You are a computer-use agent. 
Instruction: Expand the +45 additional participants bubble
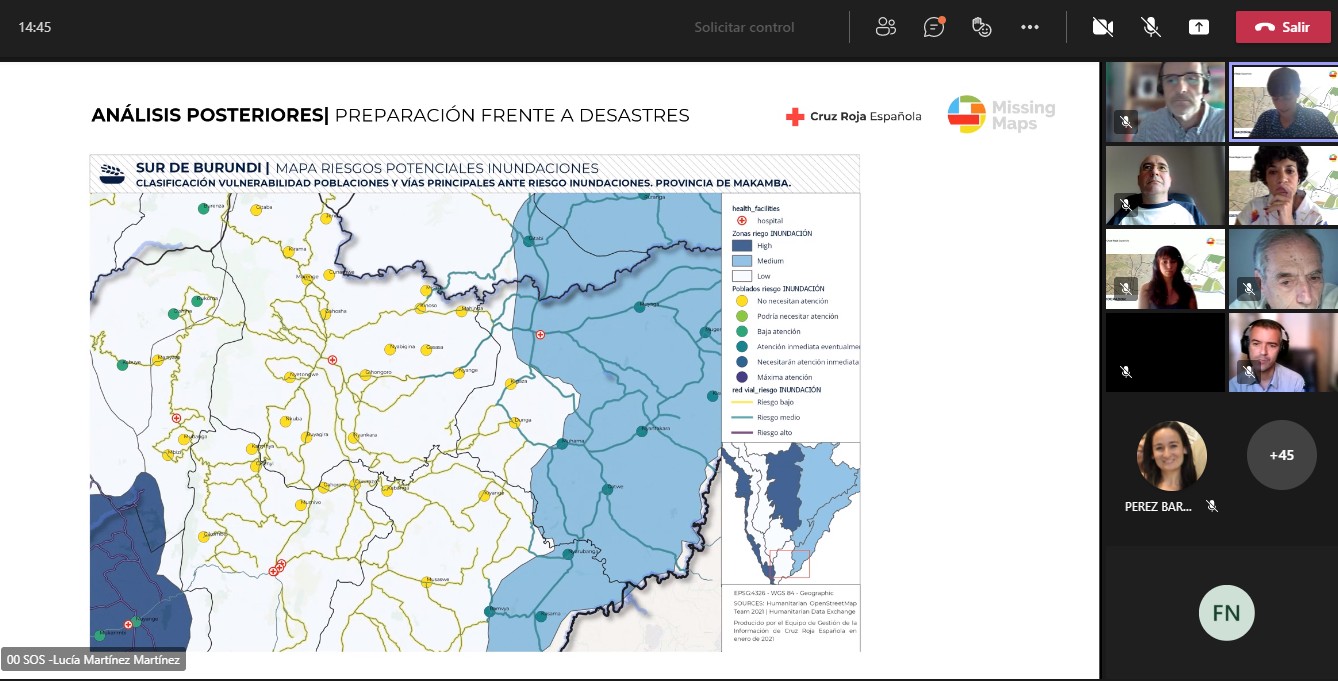pos(1281,455)
